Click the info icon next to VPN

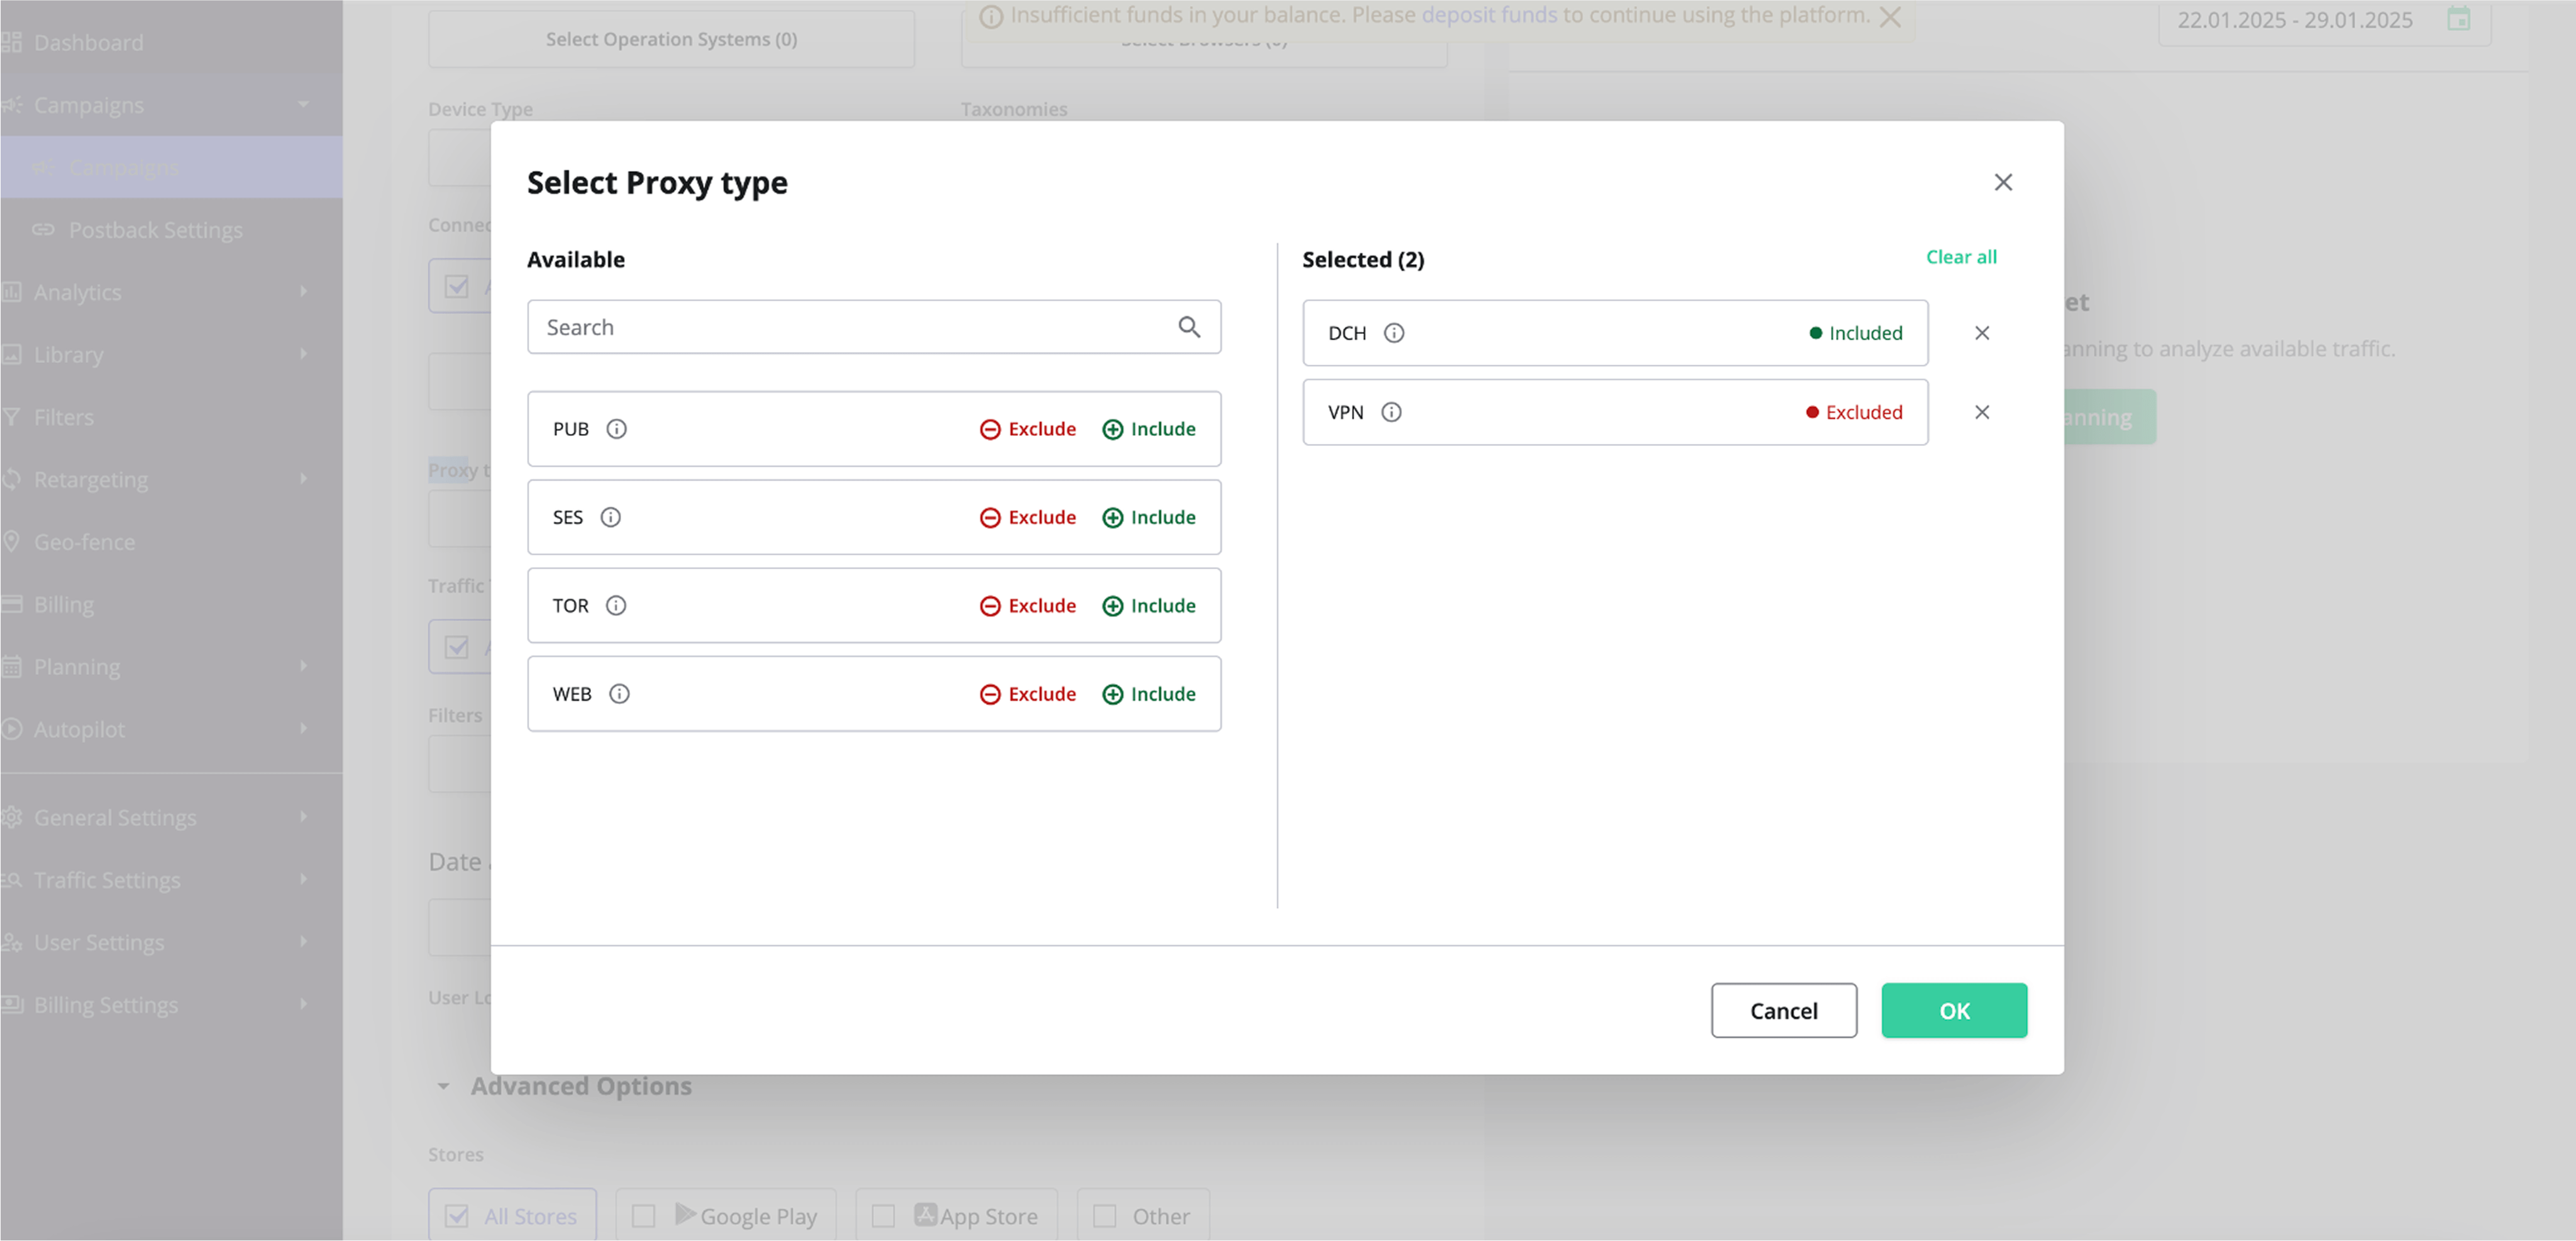click(x=1392, y=412)
